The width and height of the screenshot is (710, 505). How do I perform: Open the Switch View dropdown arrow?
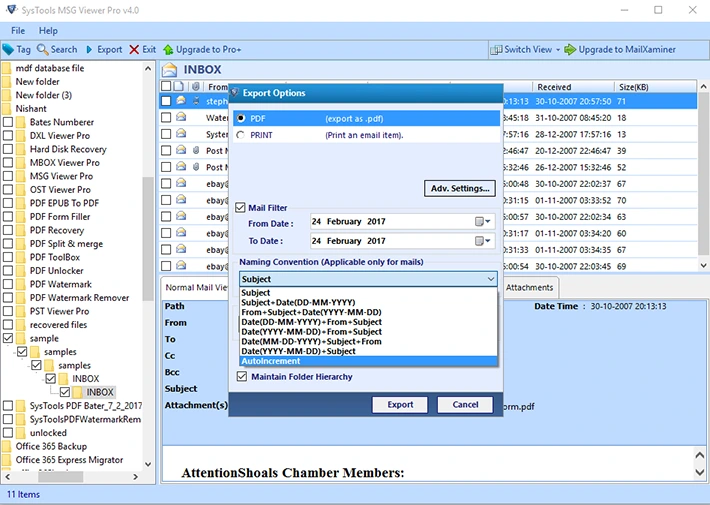558,50
